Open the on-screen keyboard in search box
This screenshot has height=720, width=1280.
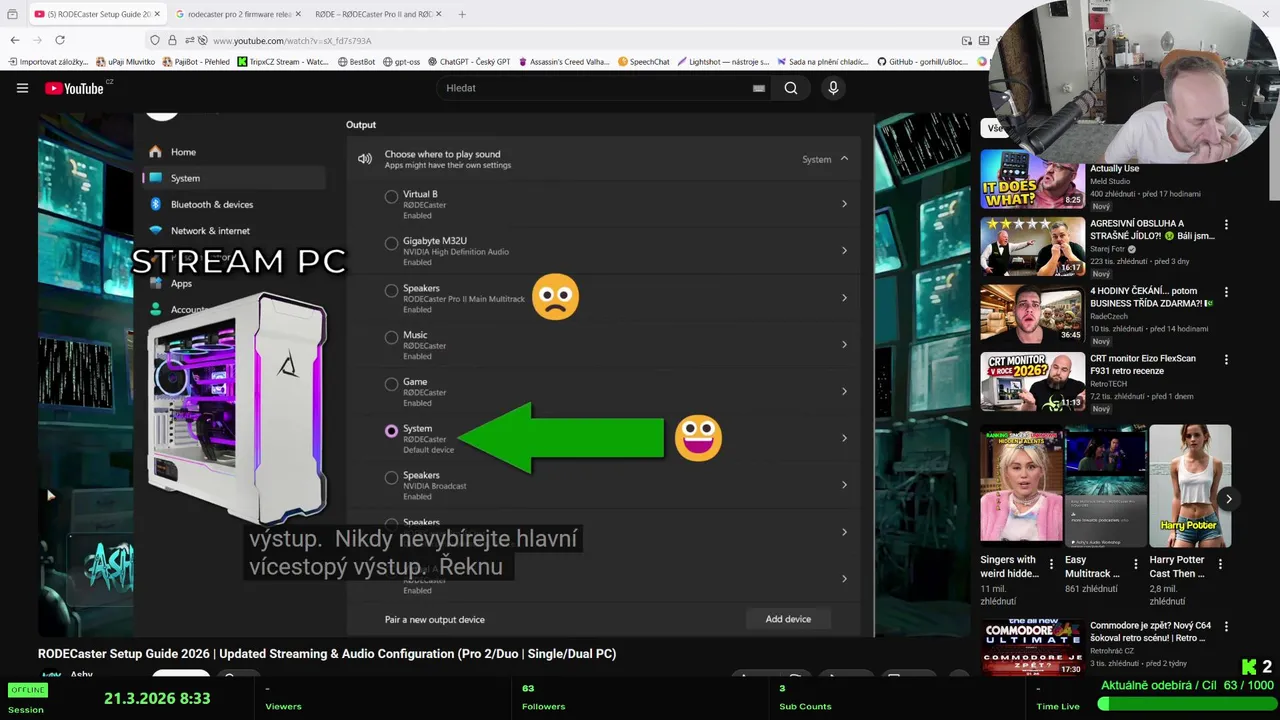click(x=759, y=88)
